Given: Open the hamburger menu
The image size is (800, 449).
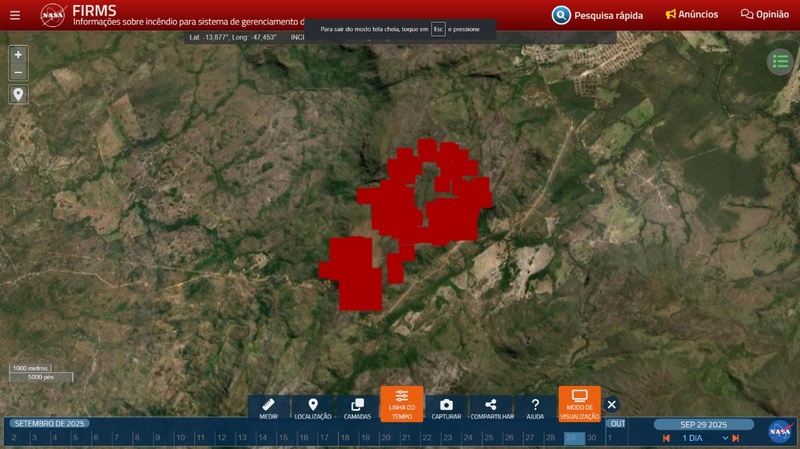Looking at the screenshot, I should (14, 15).
